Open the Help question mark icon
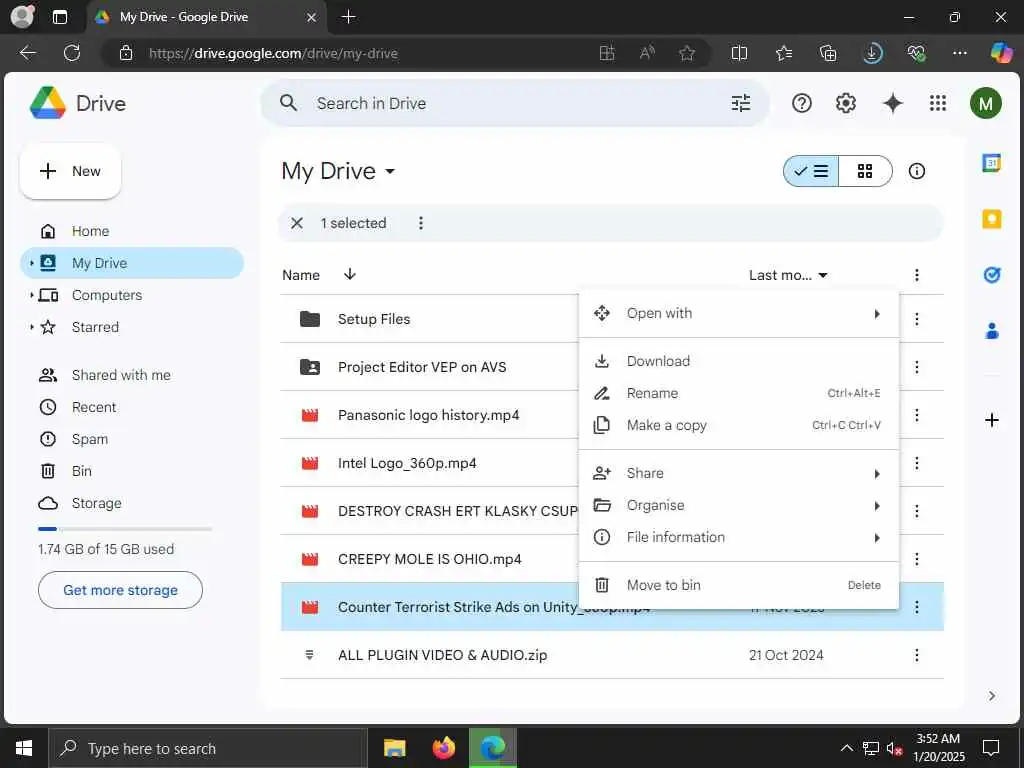This screenshot has height=768, width=1024. (x=801, y=103)
